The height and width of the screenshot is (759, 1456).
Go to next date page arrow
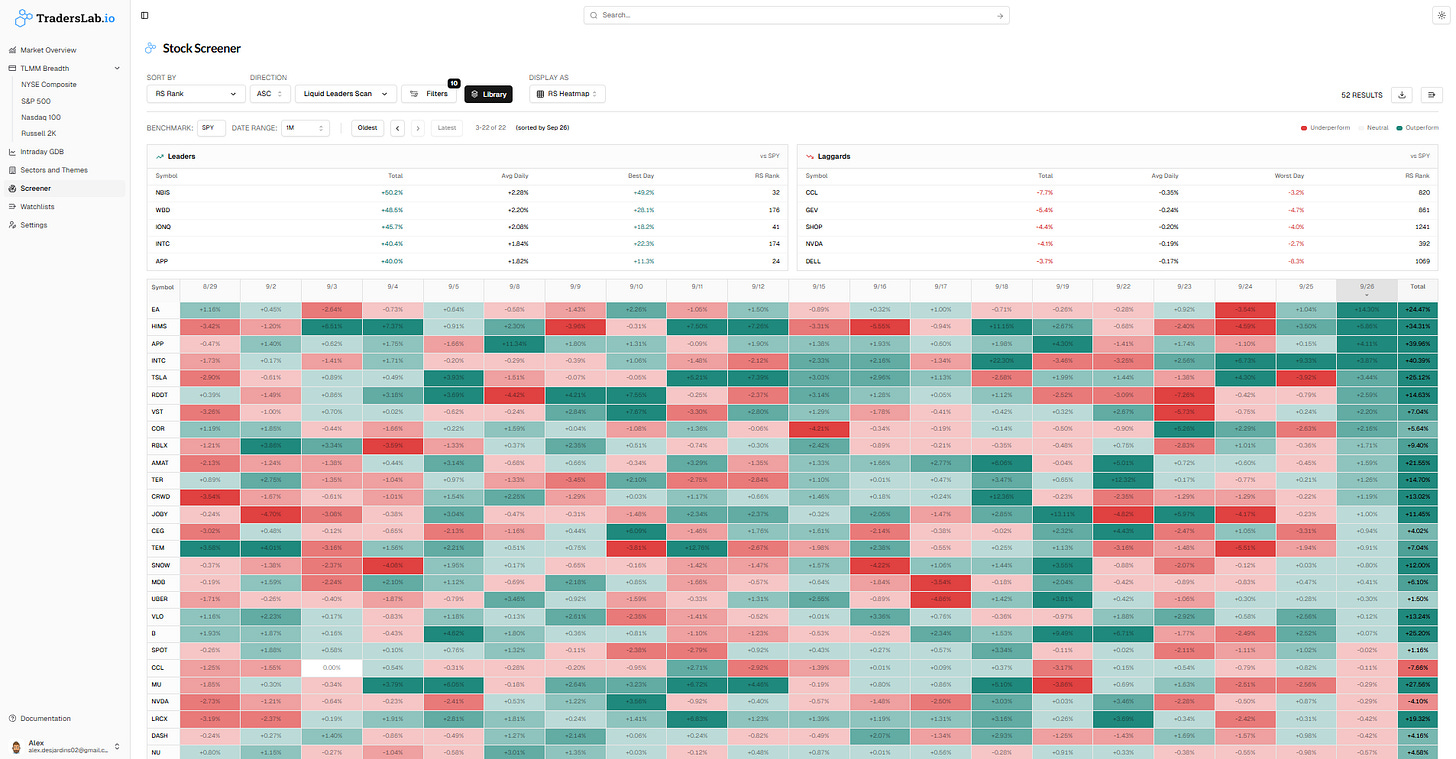418,128
